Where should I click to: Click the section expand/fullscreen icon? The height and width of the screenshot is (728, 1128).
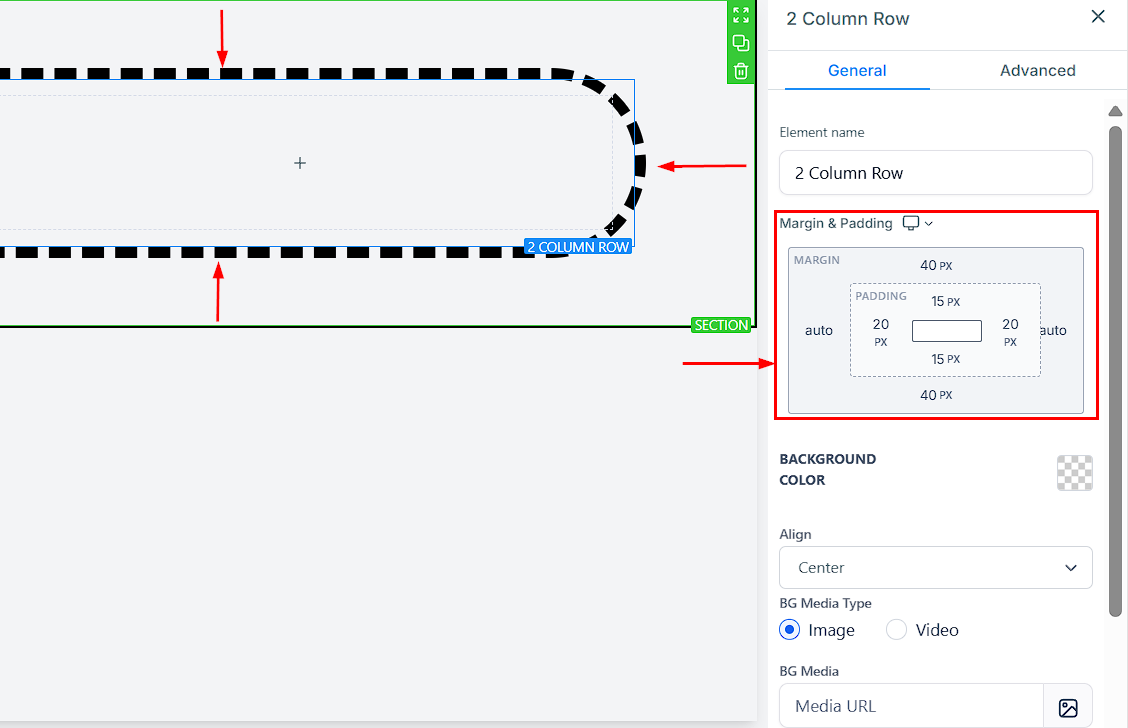pos(740,15)
